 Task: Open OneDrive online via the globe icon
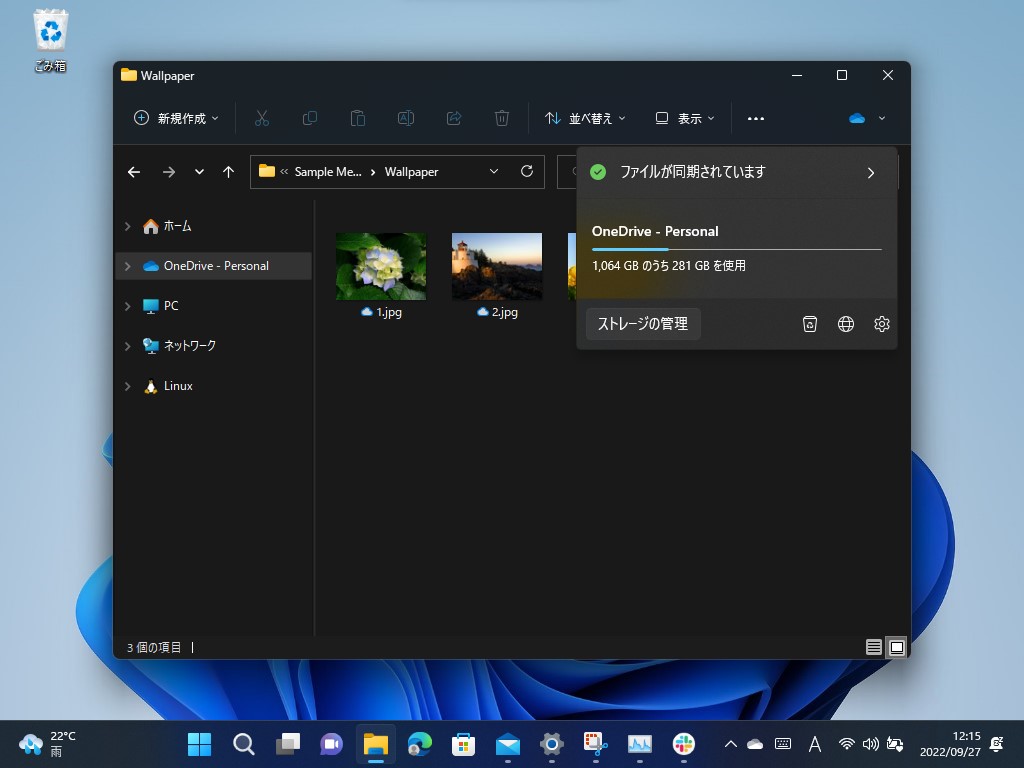tap(846, 324)
